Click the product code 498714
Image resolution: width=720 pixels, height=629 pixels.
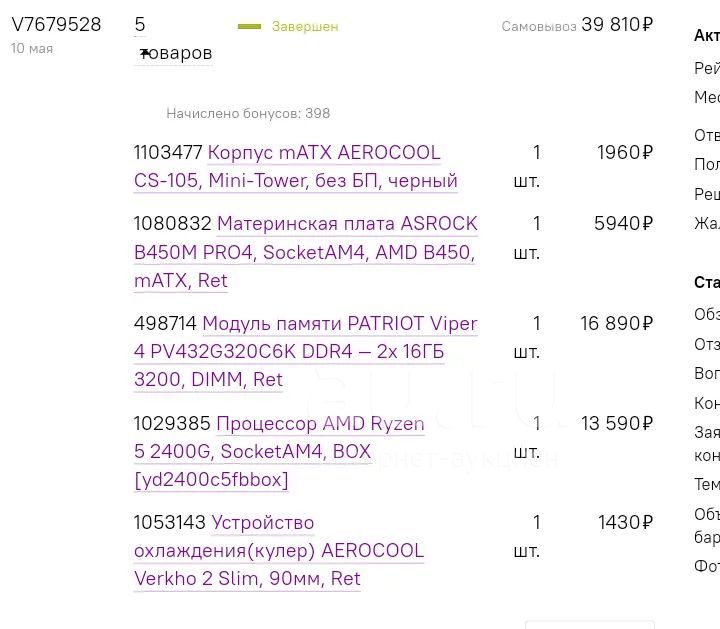165,324
